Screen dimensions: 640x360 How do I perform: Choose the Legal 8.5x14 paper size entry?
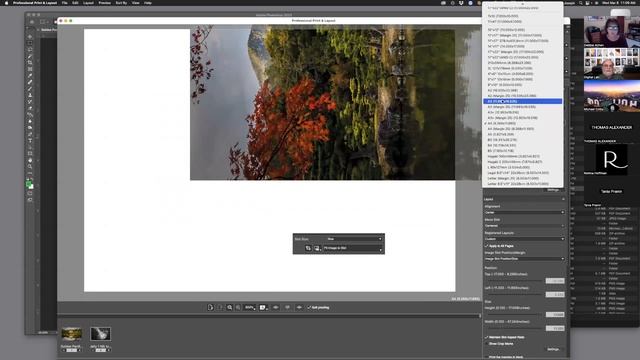522,173
